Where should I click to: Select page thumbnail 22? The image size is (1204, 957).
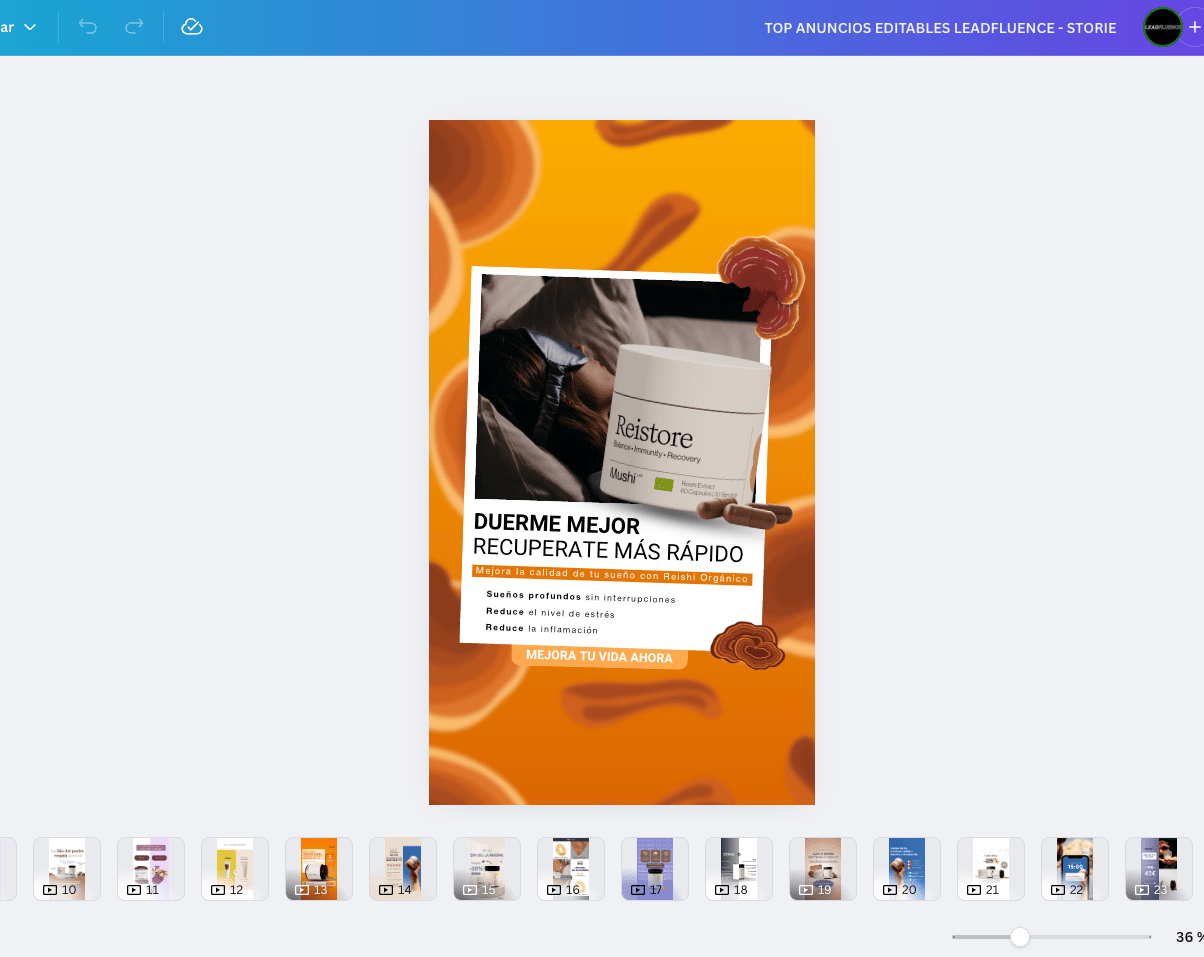(x=1075, y=869)
